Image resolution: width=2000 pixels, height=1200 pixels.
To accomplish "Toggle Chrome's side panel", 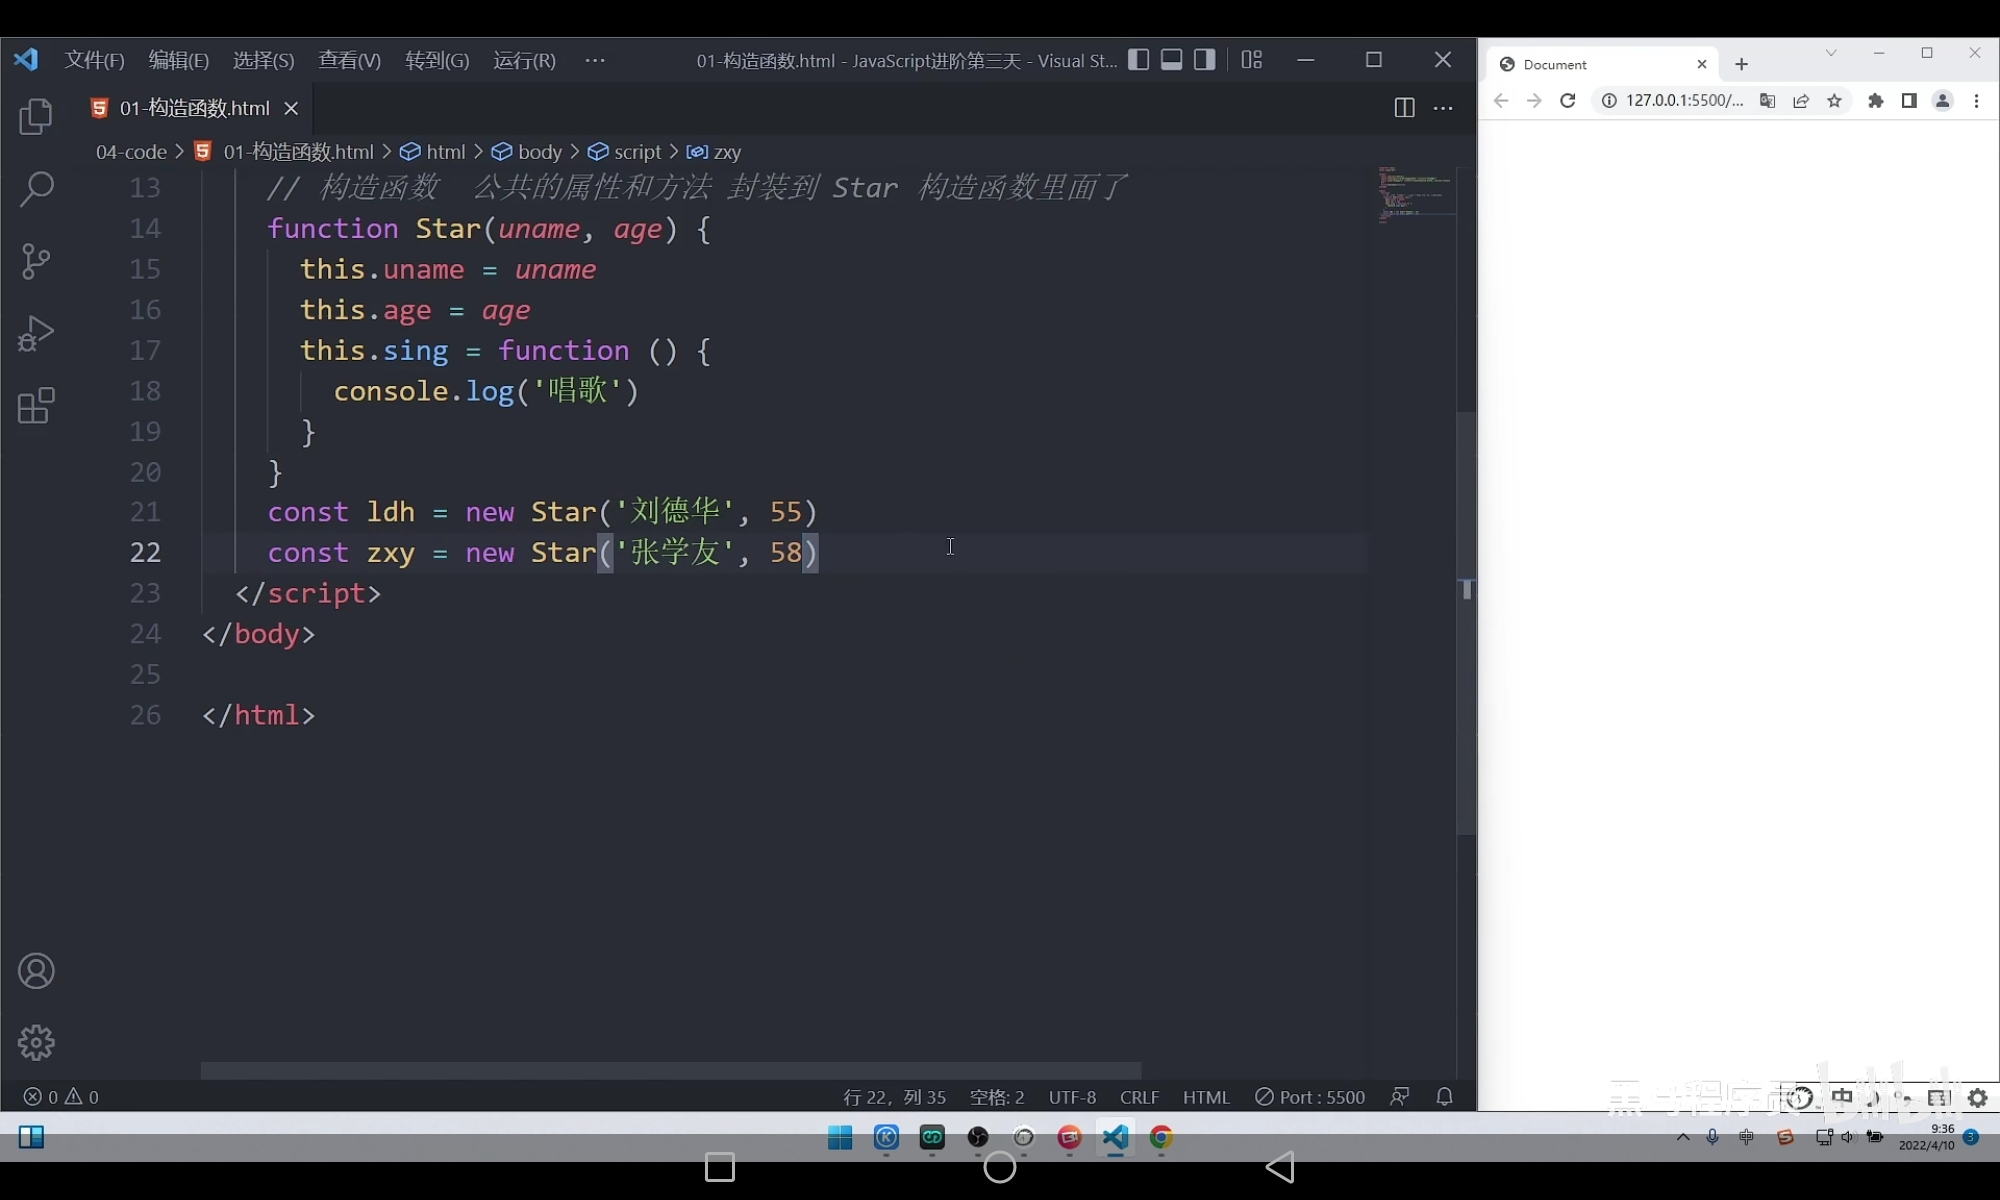I will pyautogui.click(x=1908, y=101).
